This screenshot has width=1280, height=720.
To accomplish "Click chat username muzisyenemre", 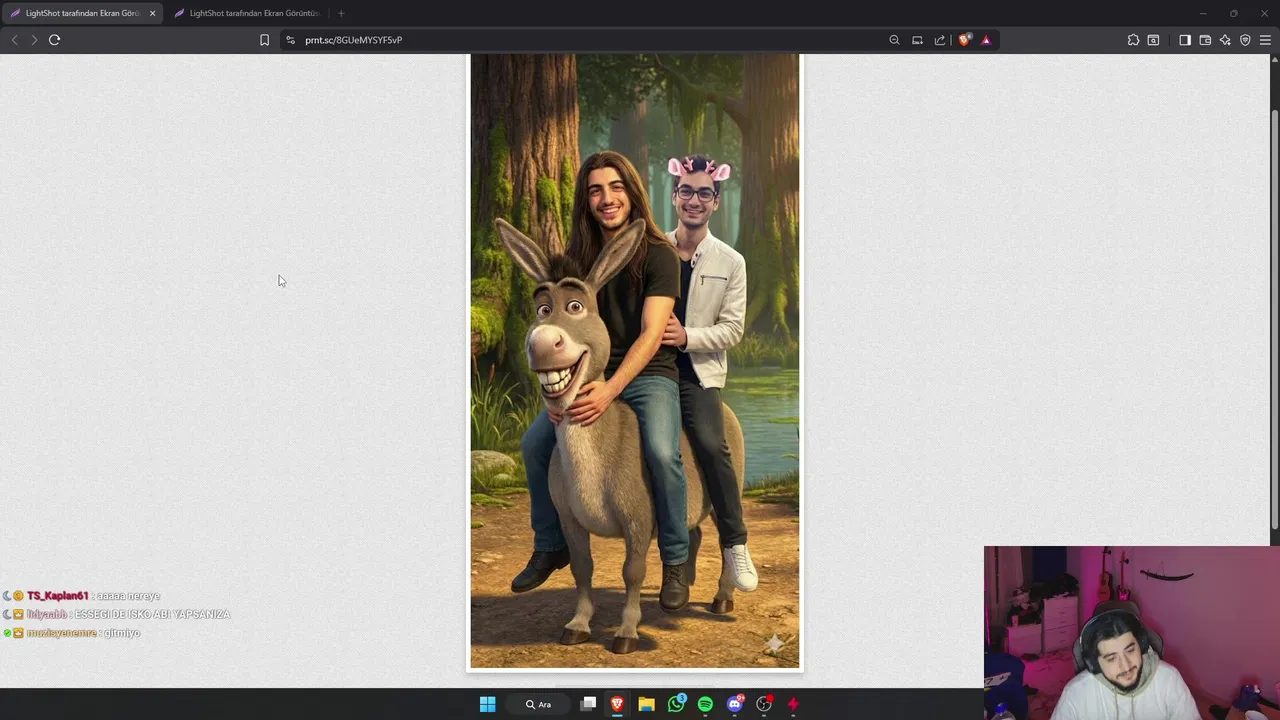I will click(x=62, y=633).
